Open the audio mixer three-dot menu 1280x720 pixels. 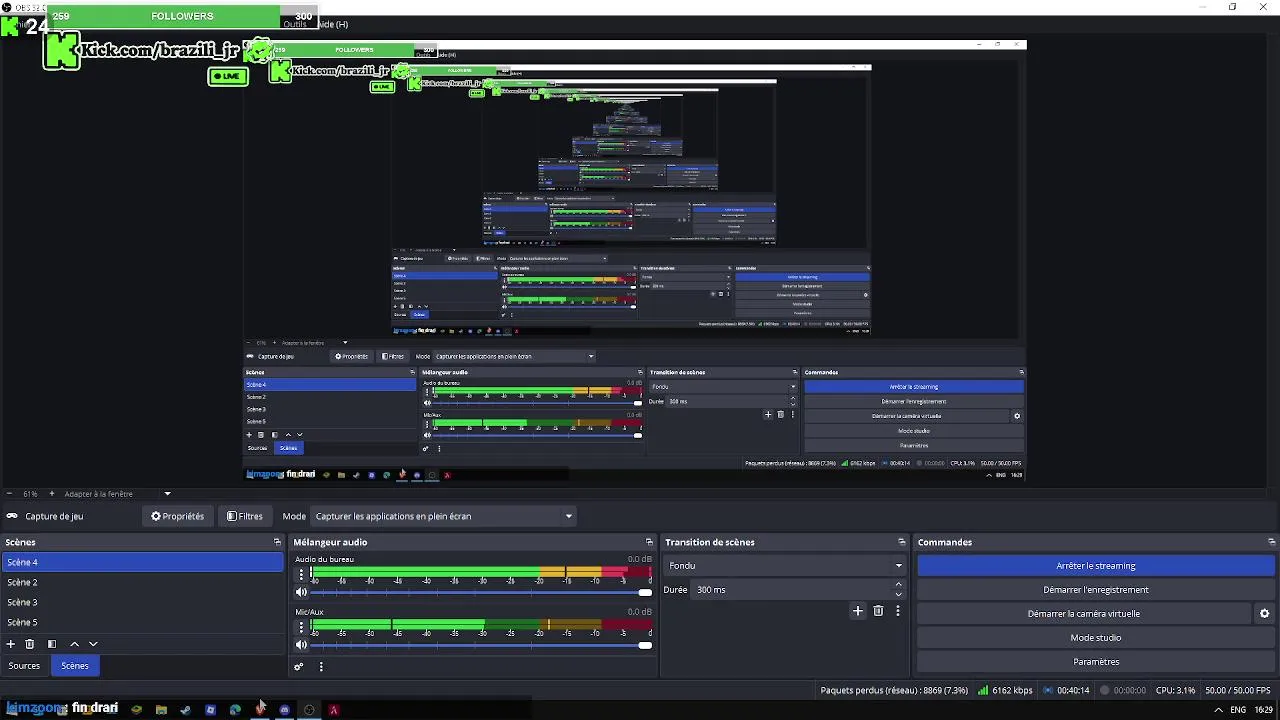(x=321, y=666)
